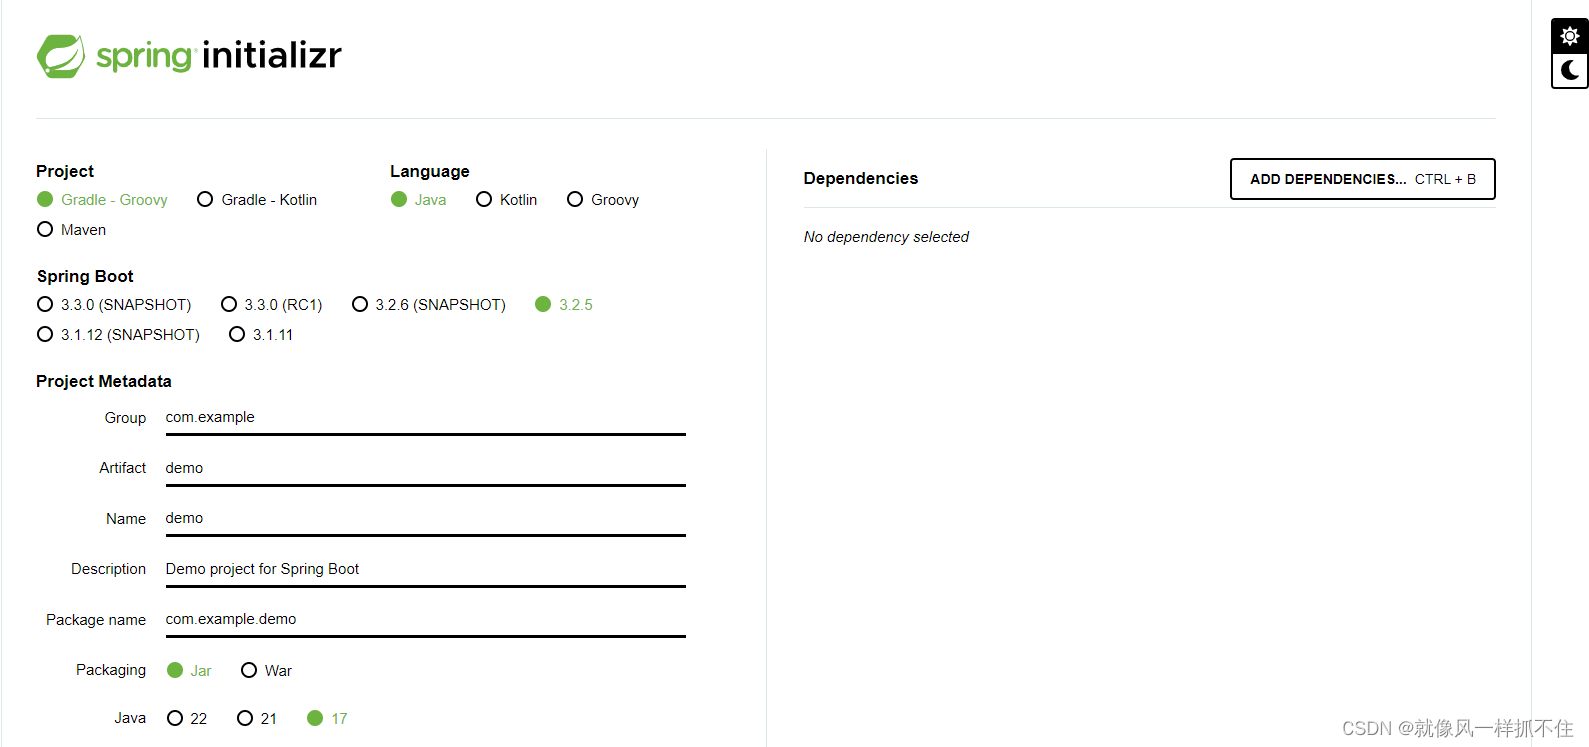Select Spring Boot 3.3.0 (SNAPSHOT)
Image resolution: width=1589 pixels, height=747 pixels.
click(114, 305)
